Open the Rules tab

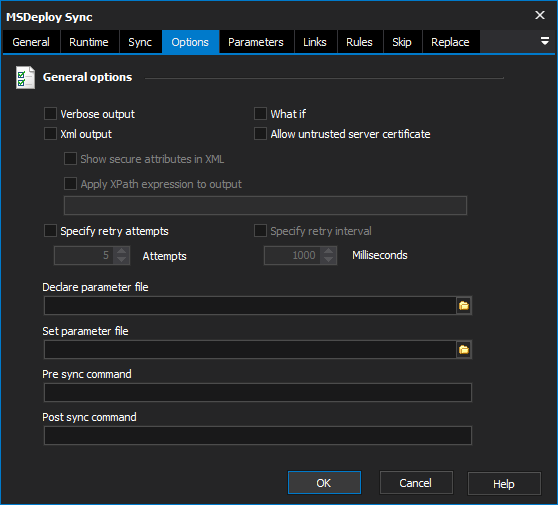[360, 42]
